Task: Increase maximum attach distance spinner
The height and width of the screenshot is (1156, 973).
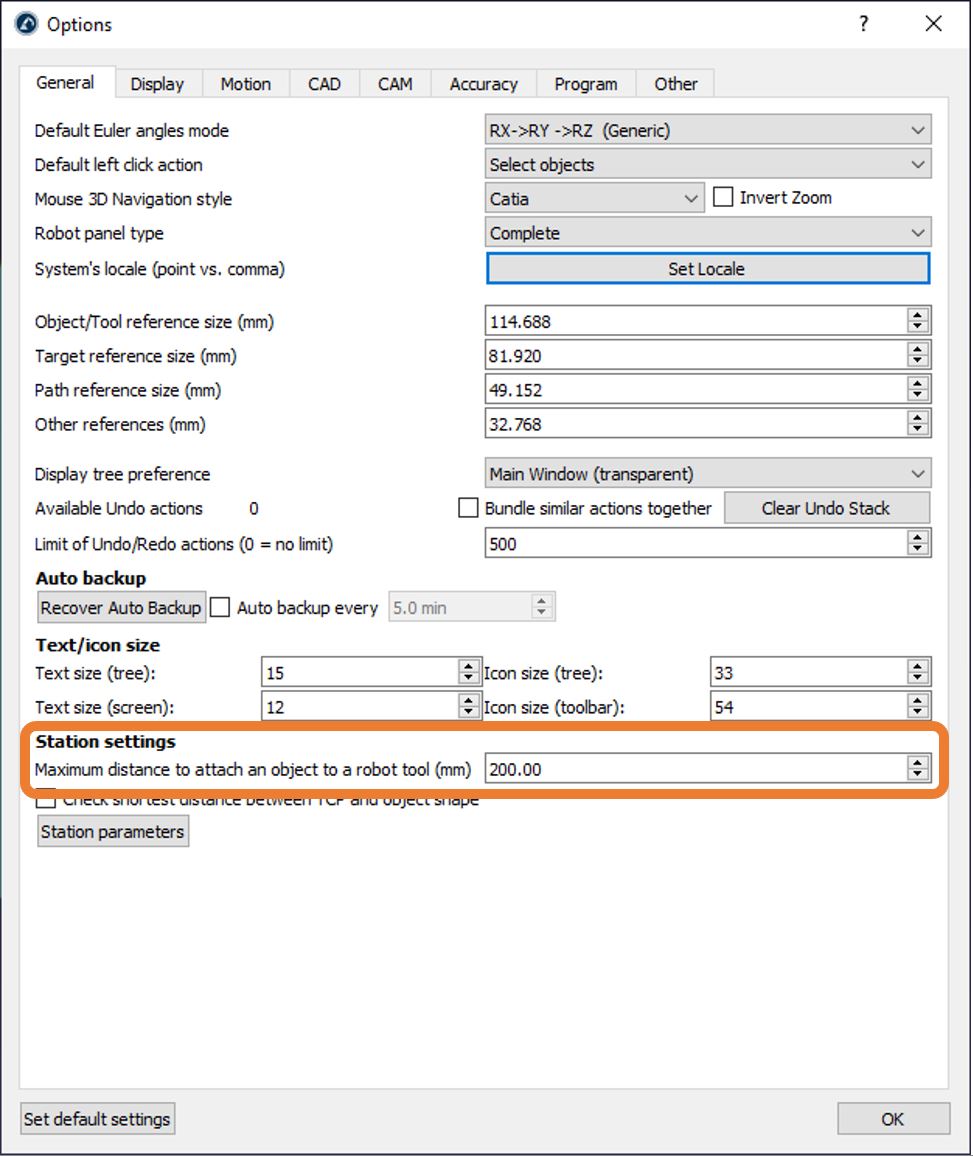Action: [917, 764]
